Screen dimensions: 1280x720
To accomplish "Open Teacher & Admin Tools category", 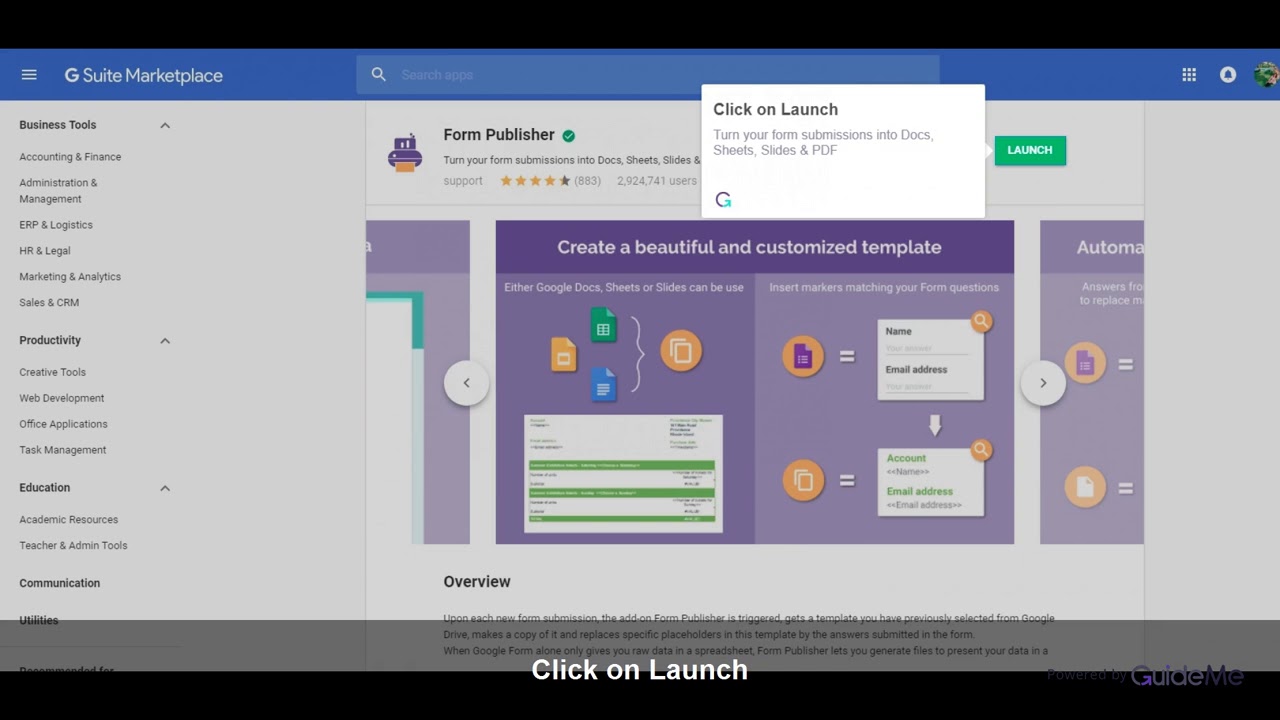I will click(x=73, y=546).
